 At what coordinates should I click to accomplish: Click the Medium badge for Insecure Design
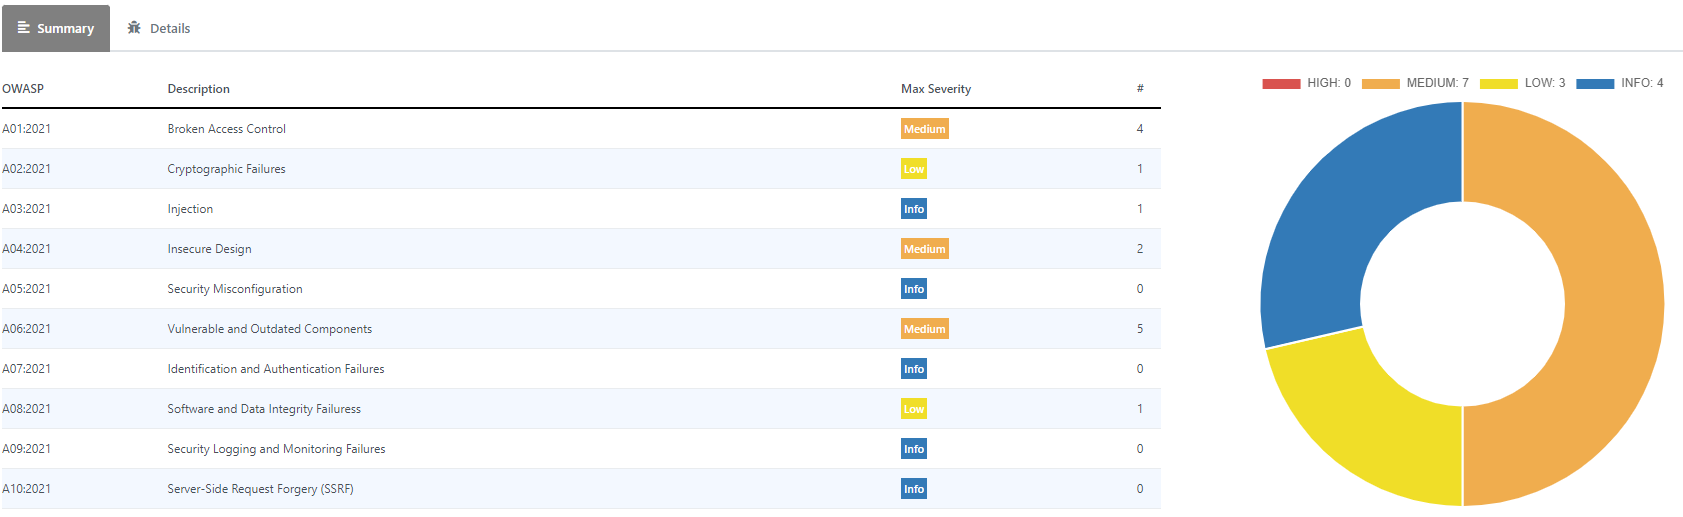924,249
